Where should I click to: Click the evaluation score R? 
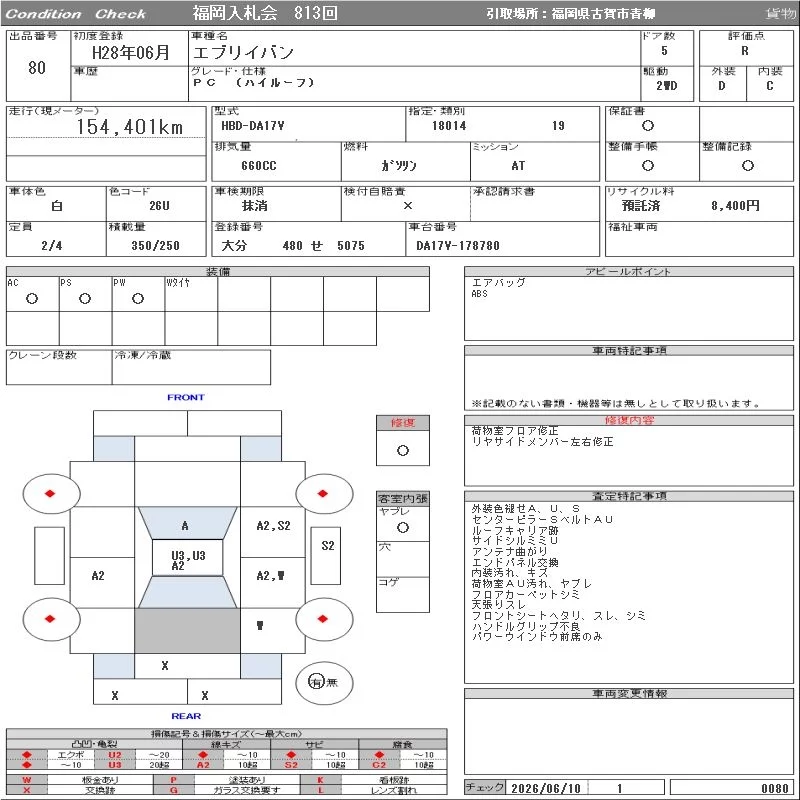click(745, 51)
